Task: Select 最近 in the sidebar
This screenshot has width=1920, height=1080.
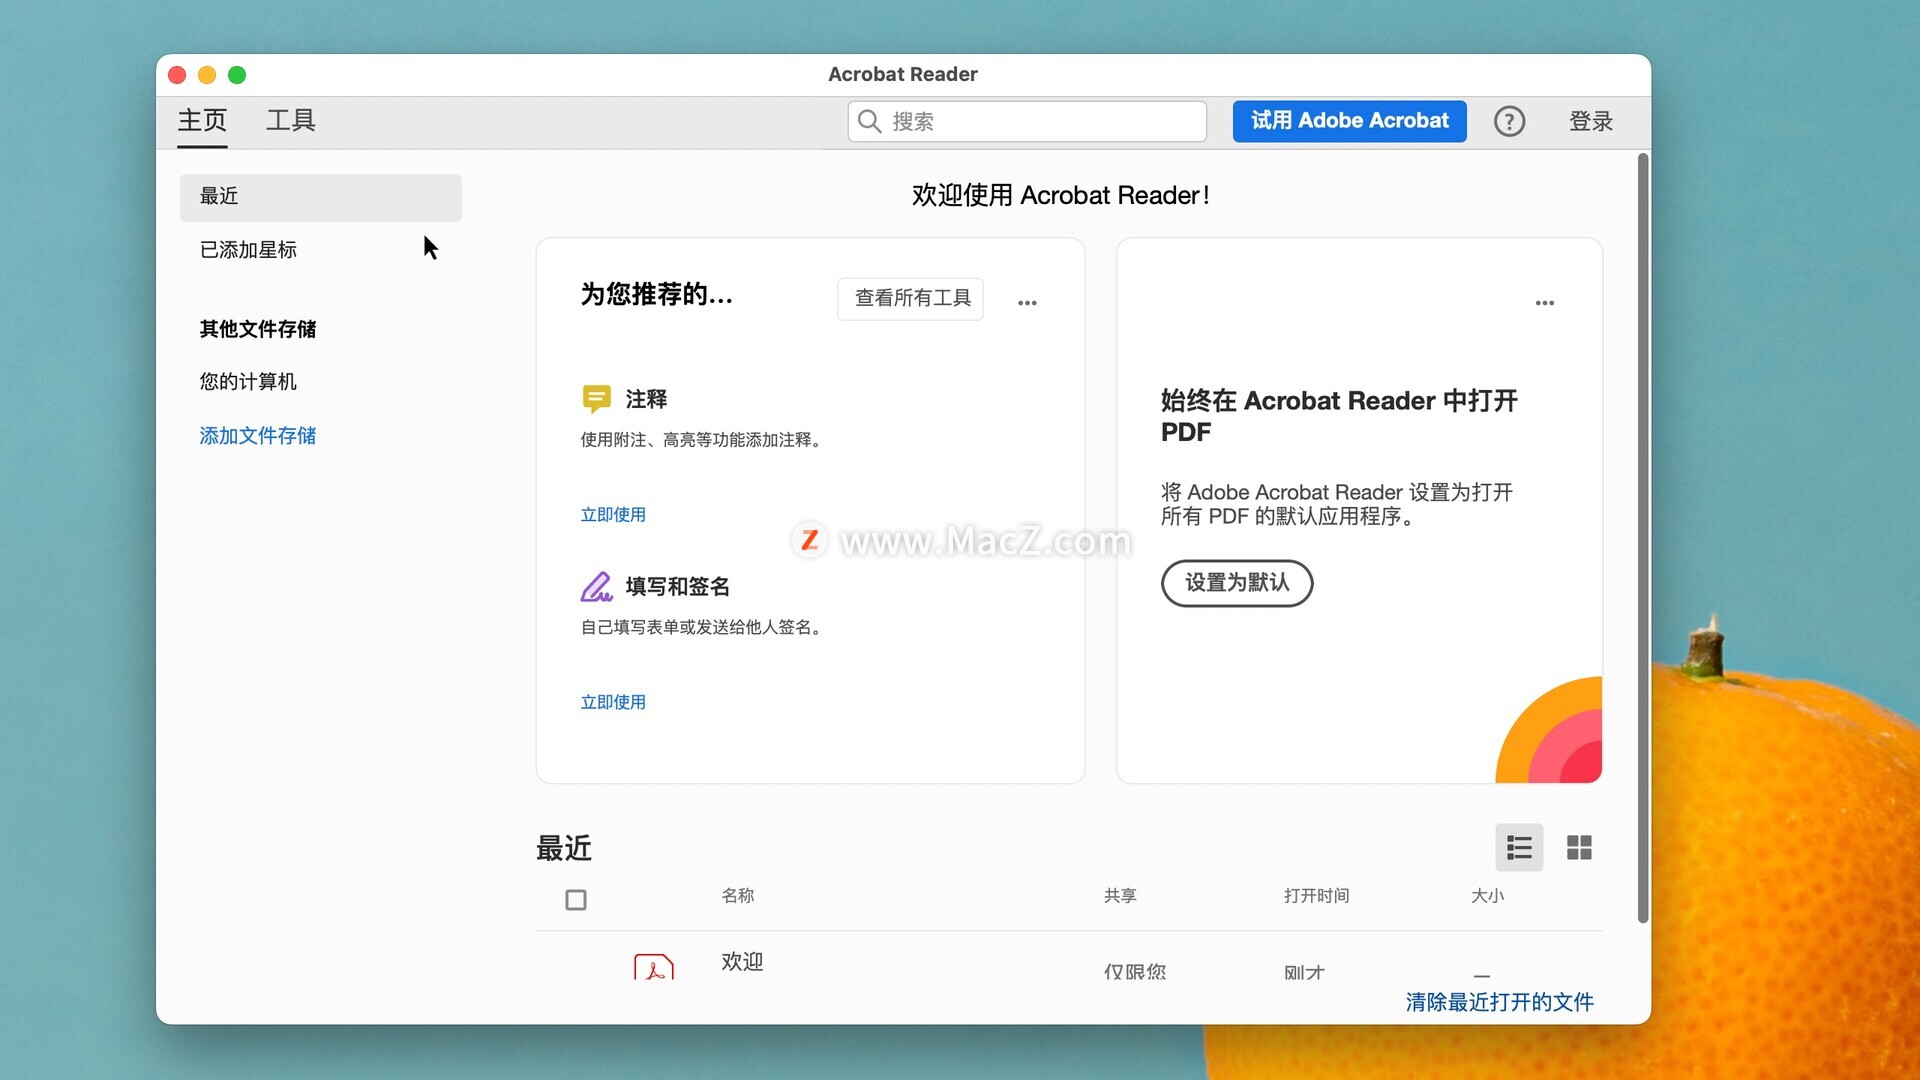Action: (x=321, y=197)
